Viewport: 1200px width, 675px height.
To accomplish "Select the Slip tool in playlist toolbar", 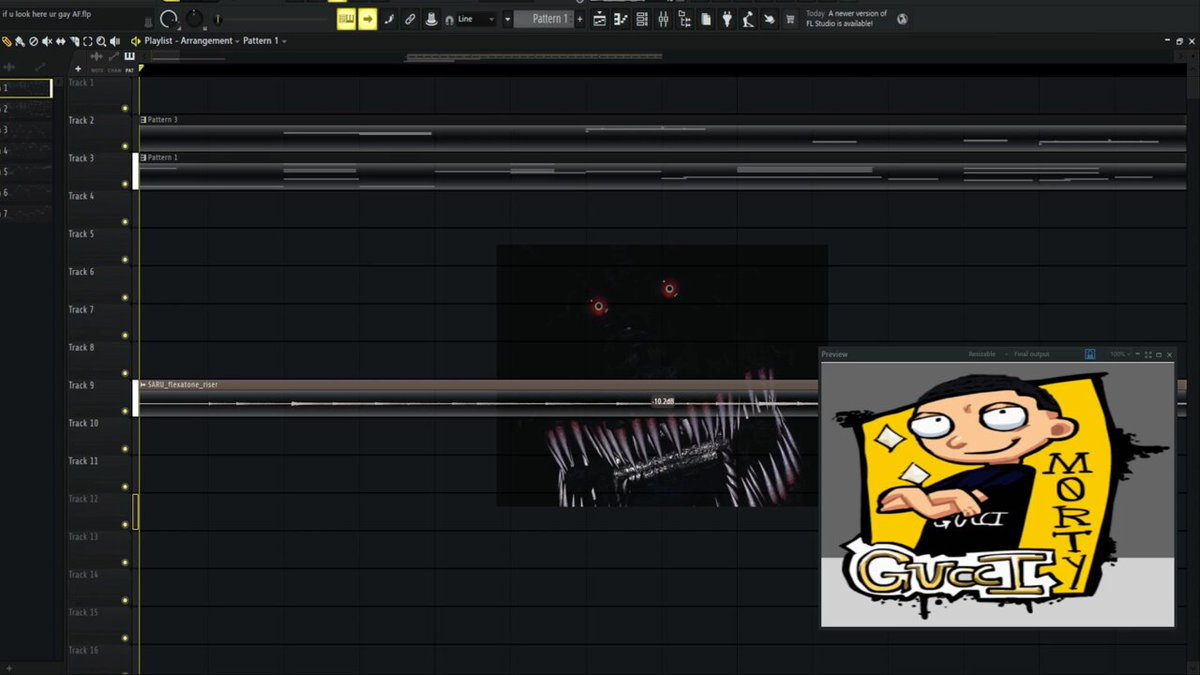I will pyautogui.click(x=61, y=41).
